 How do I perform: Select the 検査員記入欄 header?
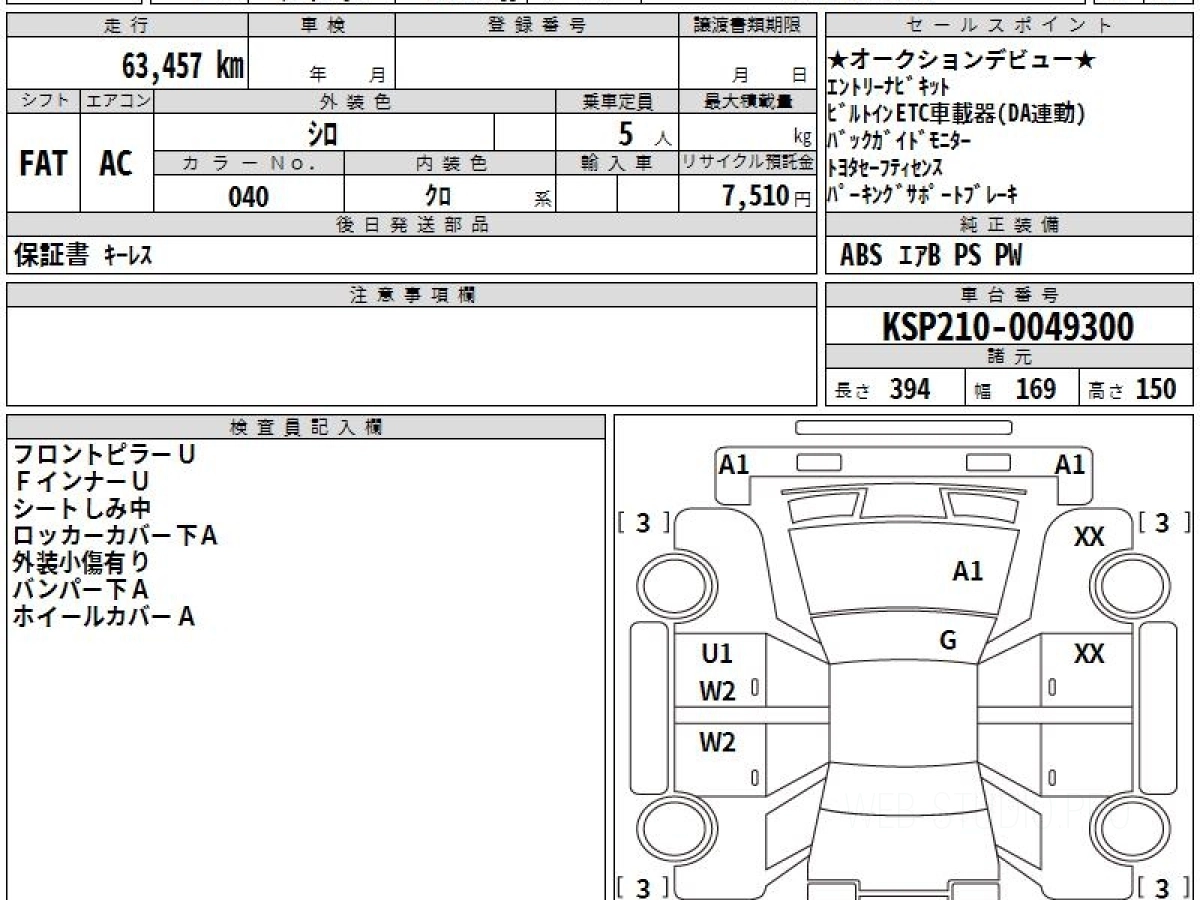pos(306,427)
